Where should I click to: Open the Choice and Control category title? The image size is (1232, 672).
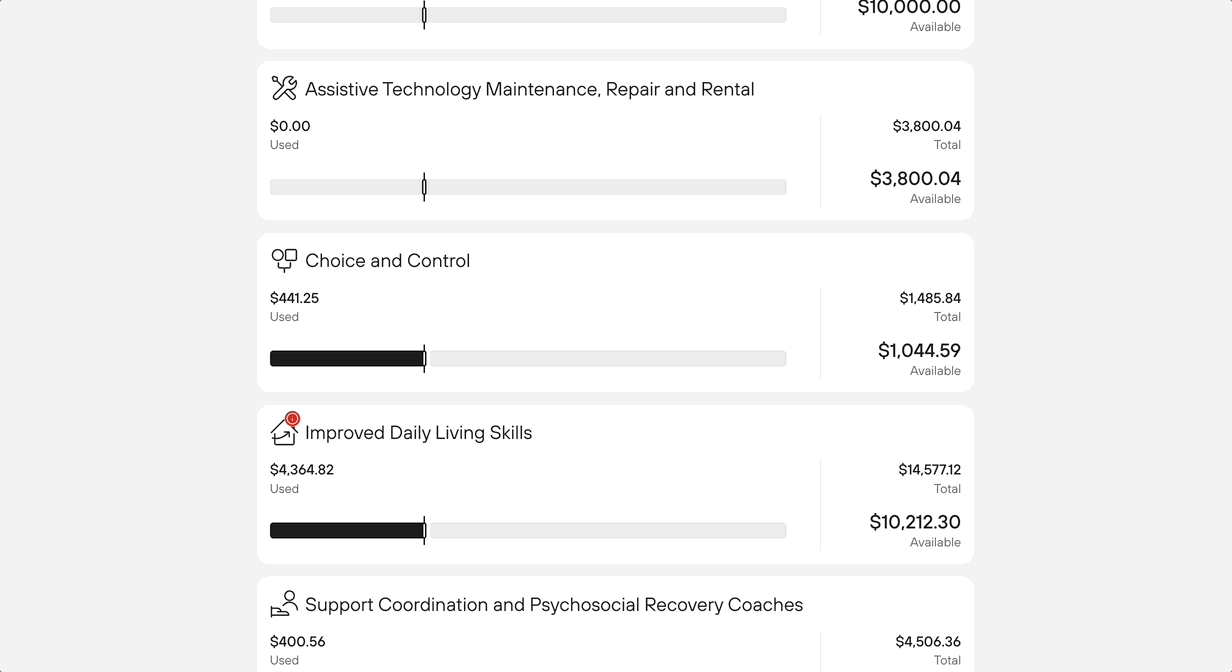(x=387, y=261)
